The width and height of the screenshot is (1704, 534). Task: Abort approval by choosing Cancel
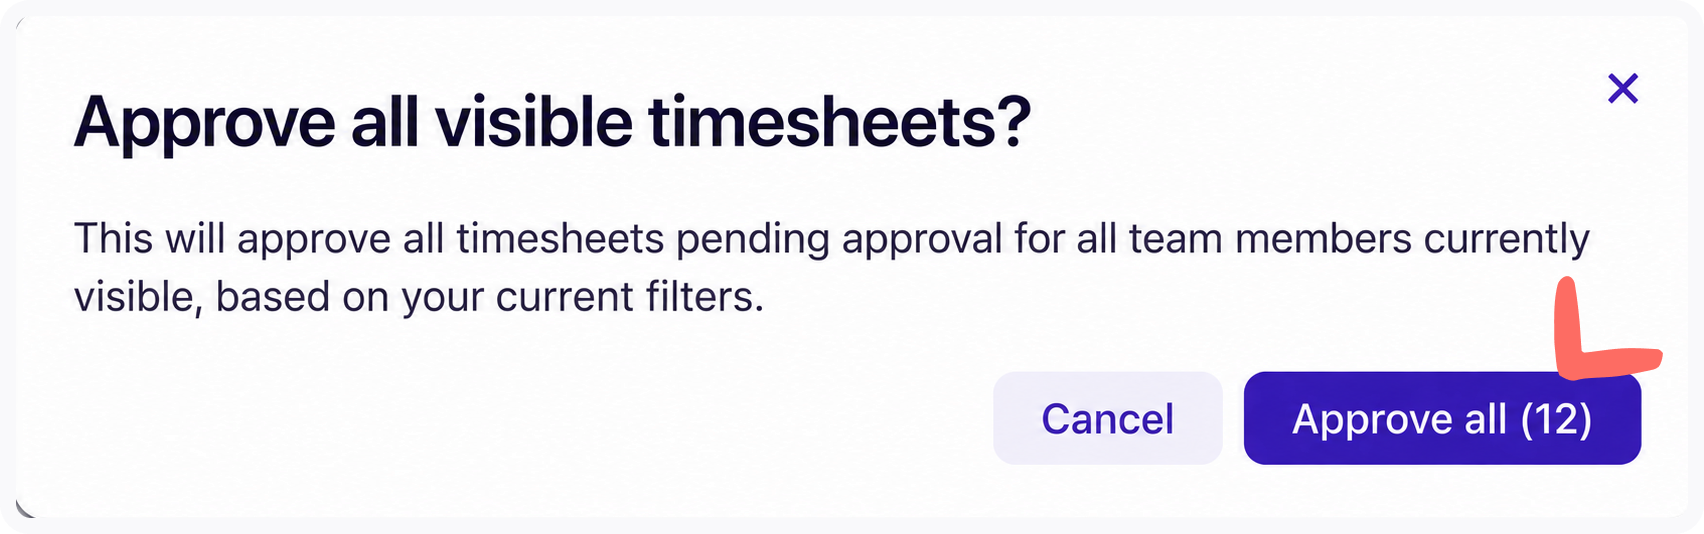click(x=1107, y=418)
